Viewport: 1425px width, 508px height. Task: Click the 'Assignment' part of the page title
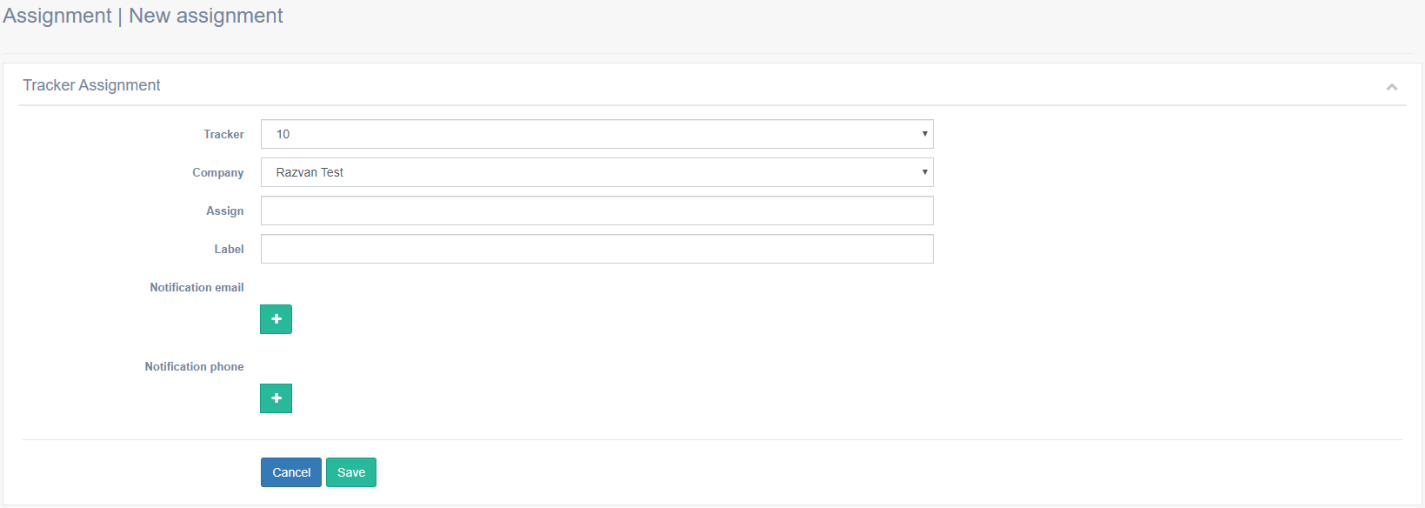click(57, 16)
